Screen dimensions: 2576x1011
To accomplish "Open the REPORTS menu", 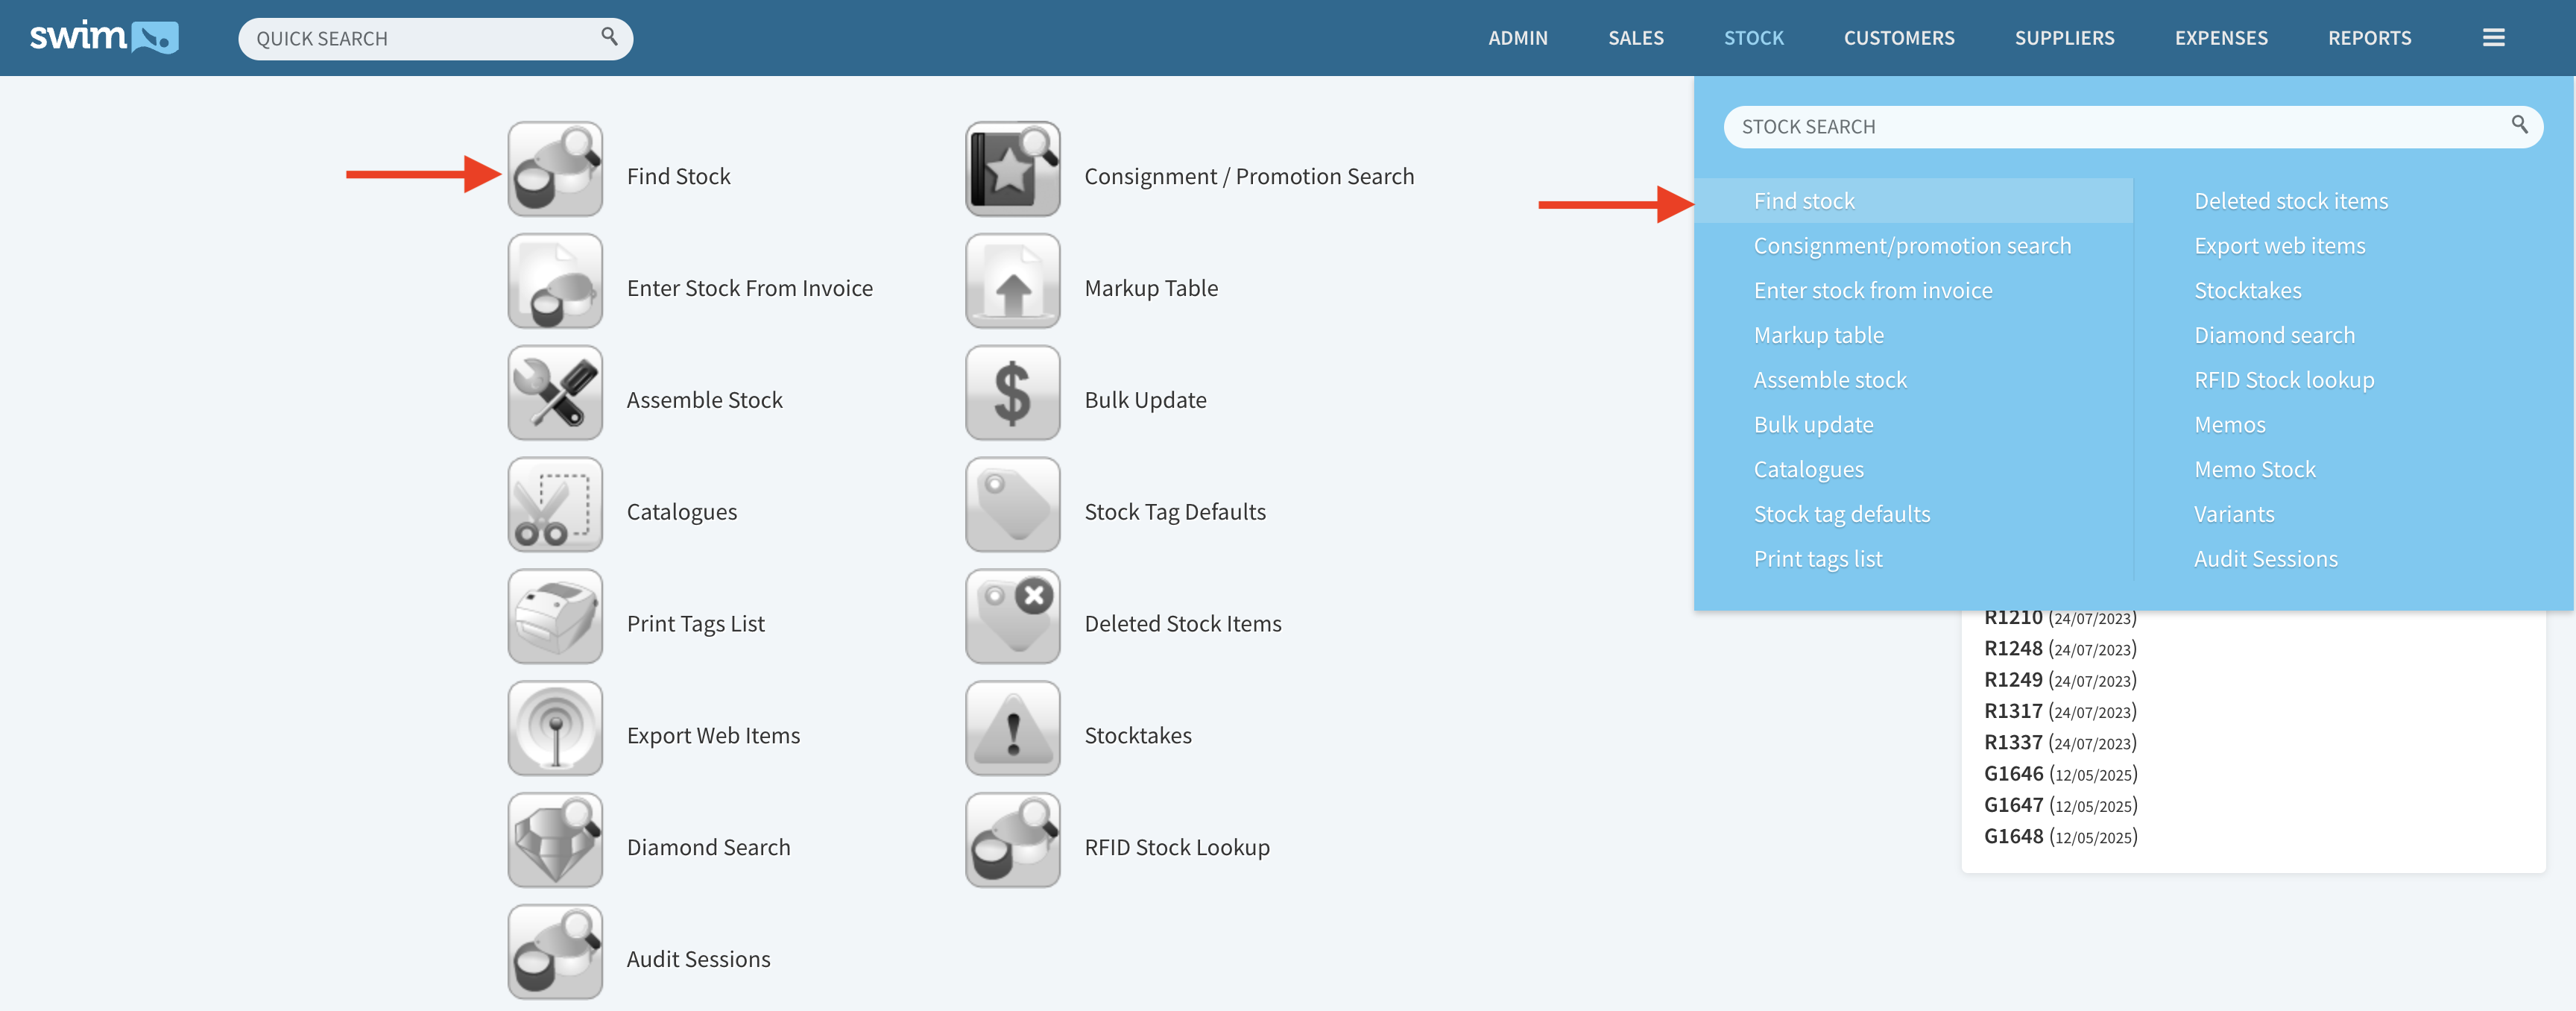I will (2369, 38).
